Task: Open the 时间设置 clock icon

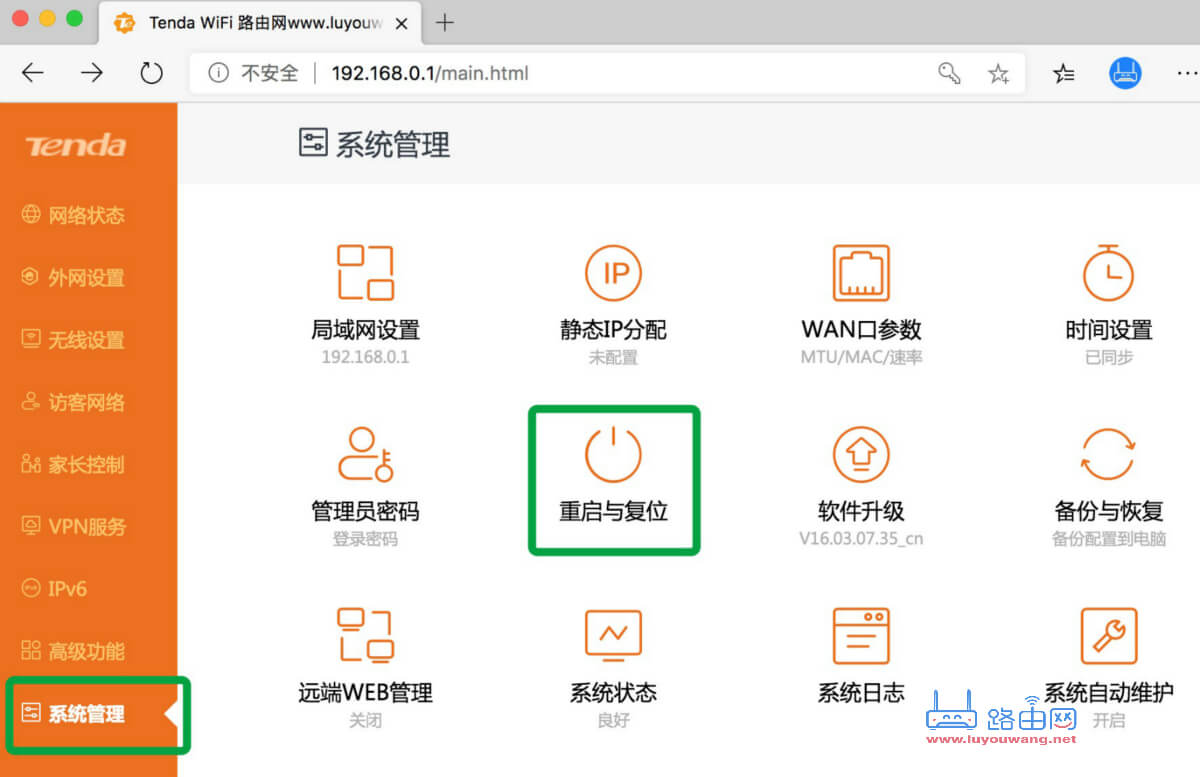Action: 1109,272
